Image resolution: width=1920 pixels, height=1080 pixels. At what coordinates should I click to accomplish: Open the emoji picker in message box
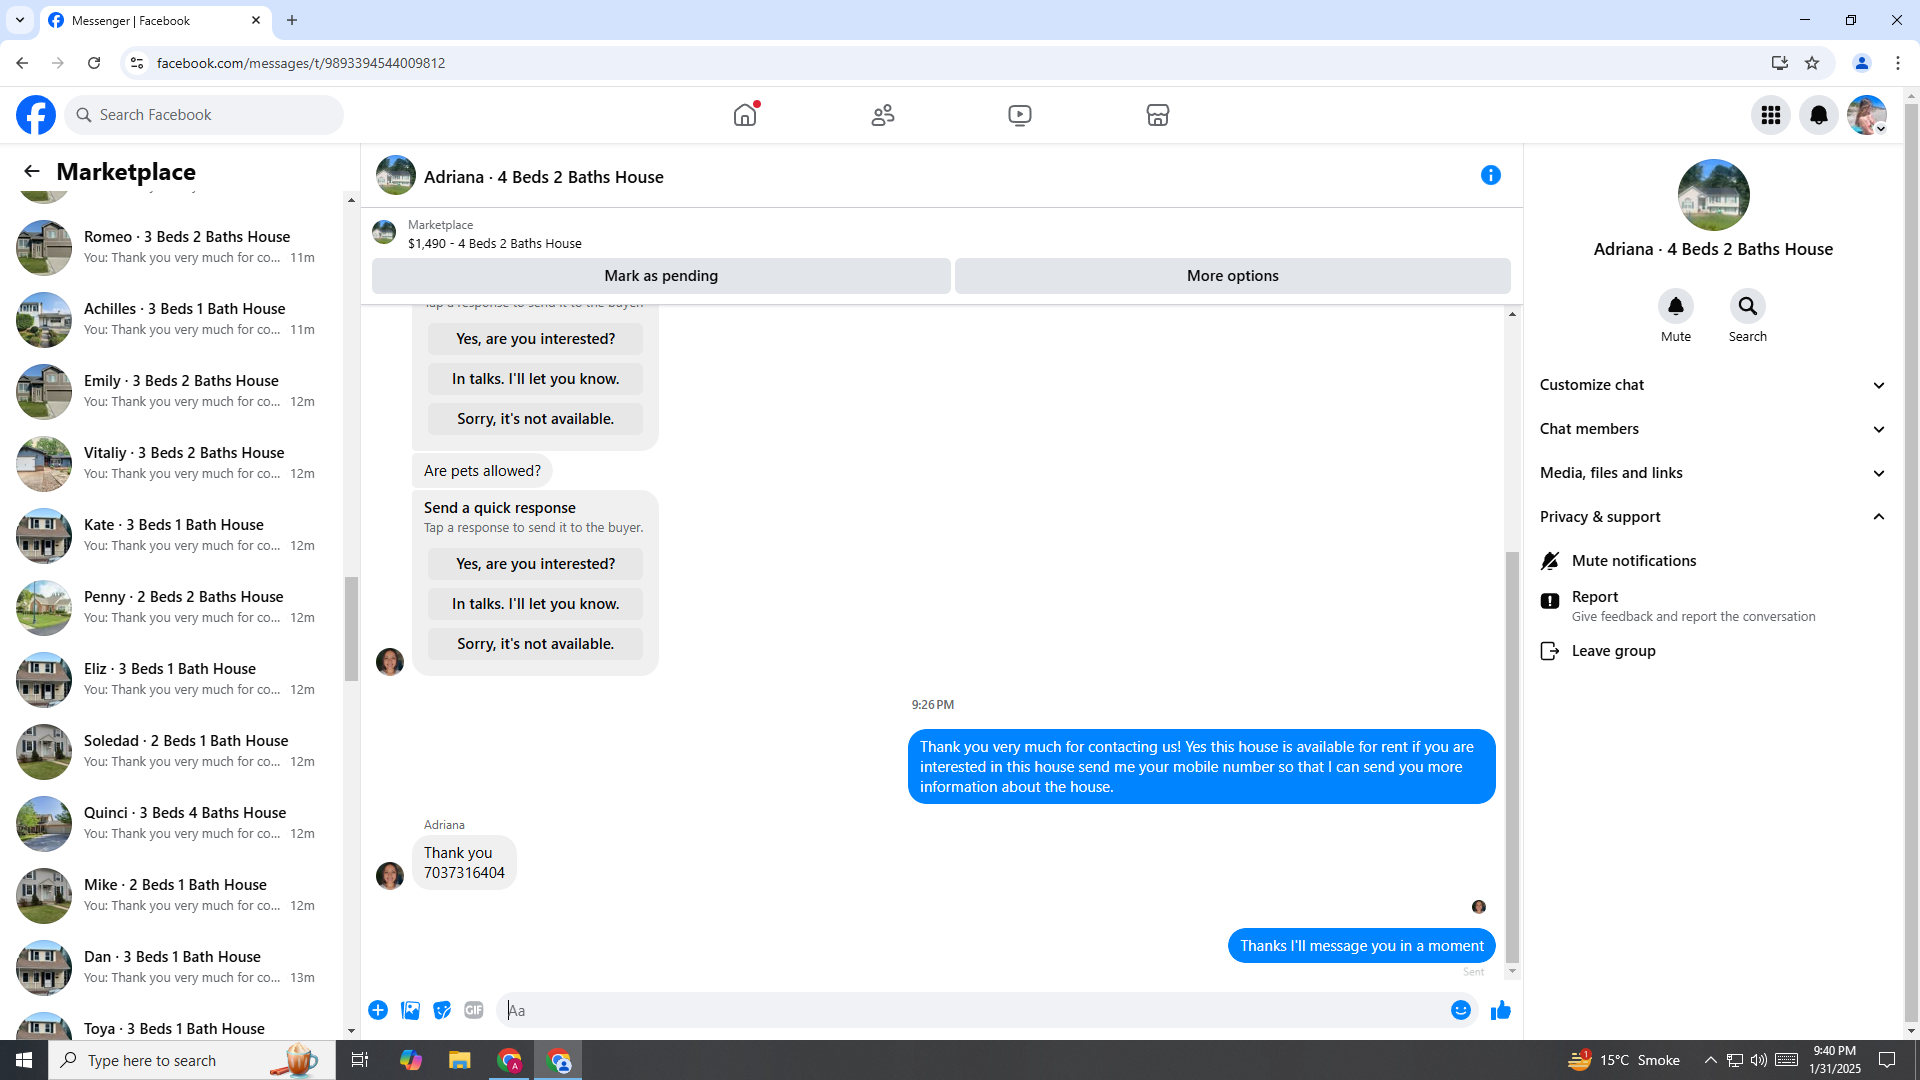[x=1461, y=1010]
